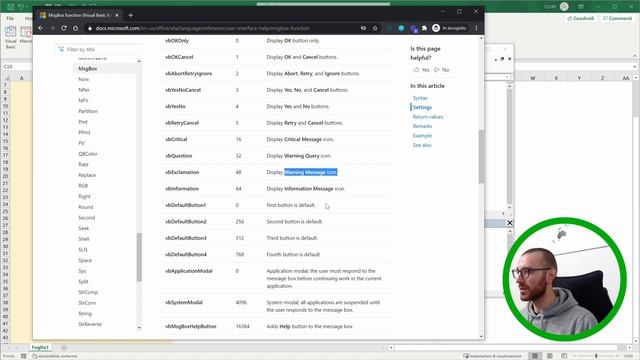Click the address bar URL

tap(202, 28)
